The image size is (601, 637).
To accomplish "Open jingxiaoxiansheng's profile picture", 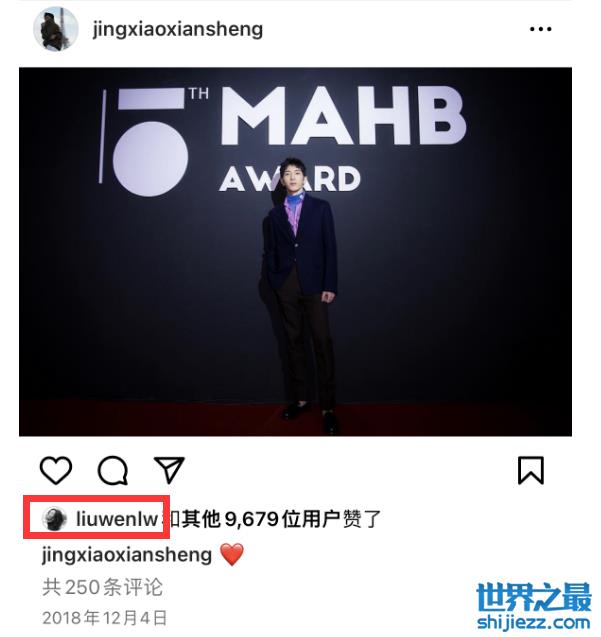I will (56, 29).
